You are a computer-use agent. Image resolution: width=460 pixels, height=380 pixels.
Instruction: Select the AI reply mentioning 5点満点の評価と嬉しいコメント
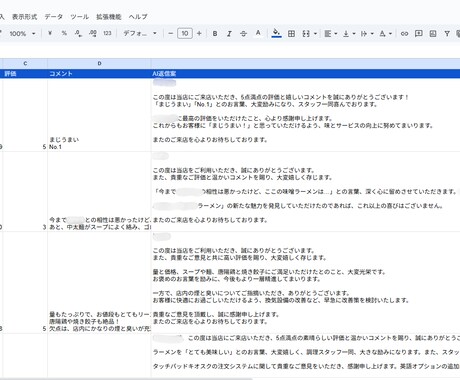pos(306,115)
